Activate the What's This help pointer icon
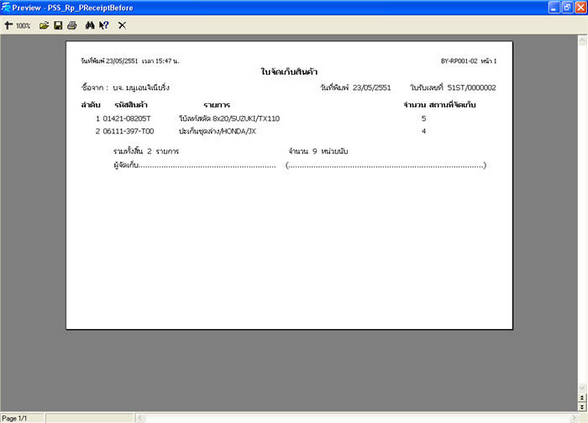The height and width of the screenshot is (423, 588). pyautogui.click(x=104, y=25)
